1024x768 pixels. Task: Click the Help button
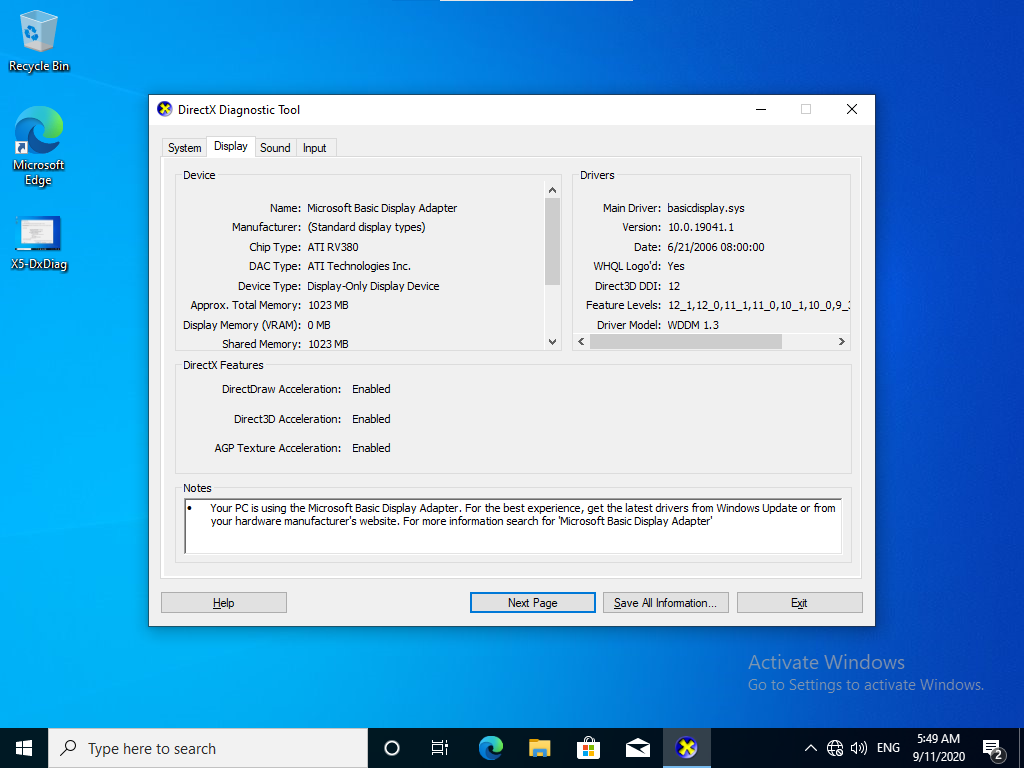click(x=223, y=603)
